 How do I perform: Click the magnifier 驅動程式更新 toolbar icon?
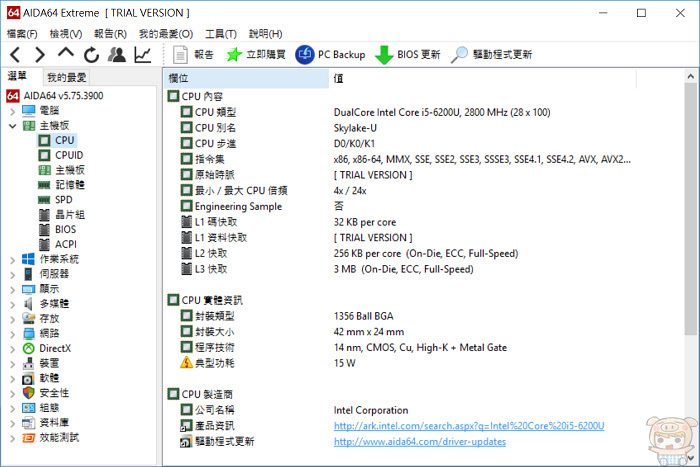pyautogui.click(x=459, y=55)
